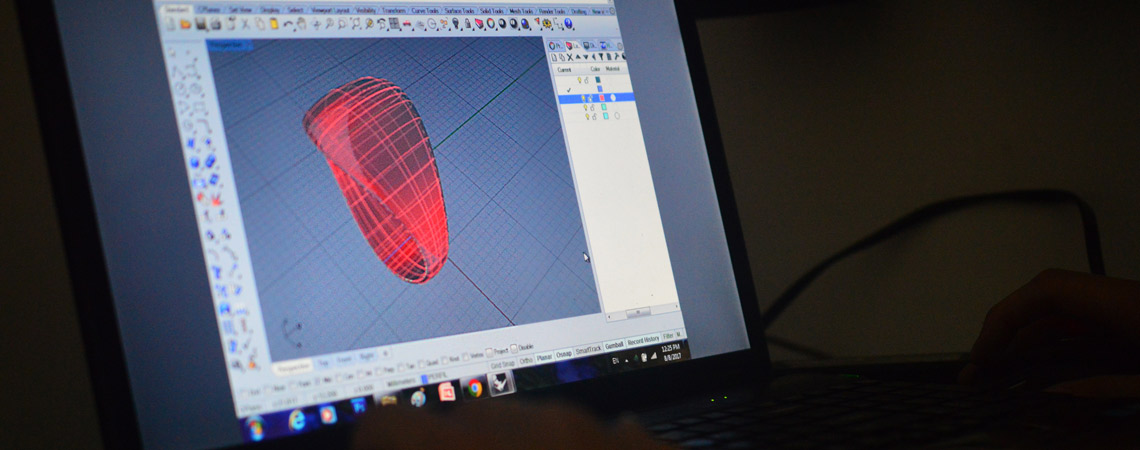1140x450 pixels.
Task: Switch to the Right viewport tab
Action: (366, 356)
